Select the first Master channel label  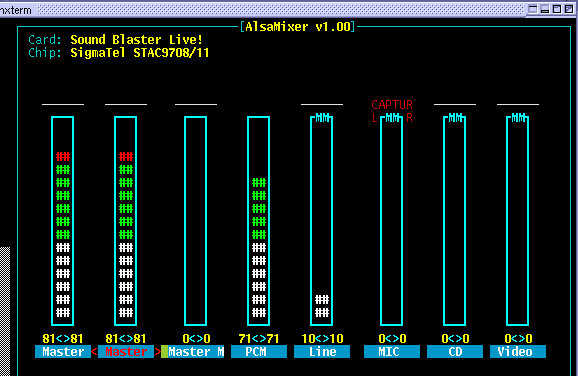(x=63, y=352)
